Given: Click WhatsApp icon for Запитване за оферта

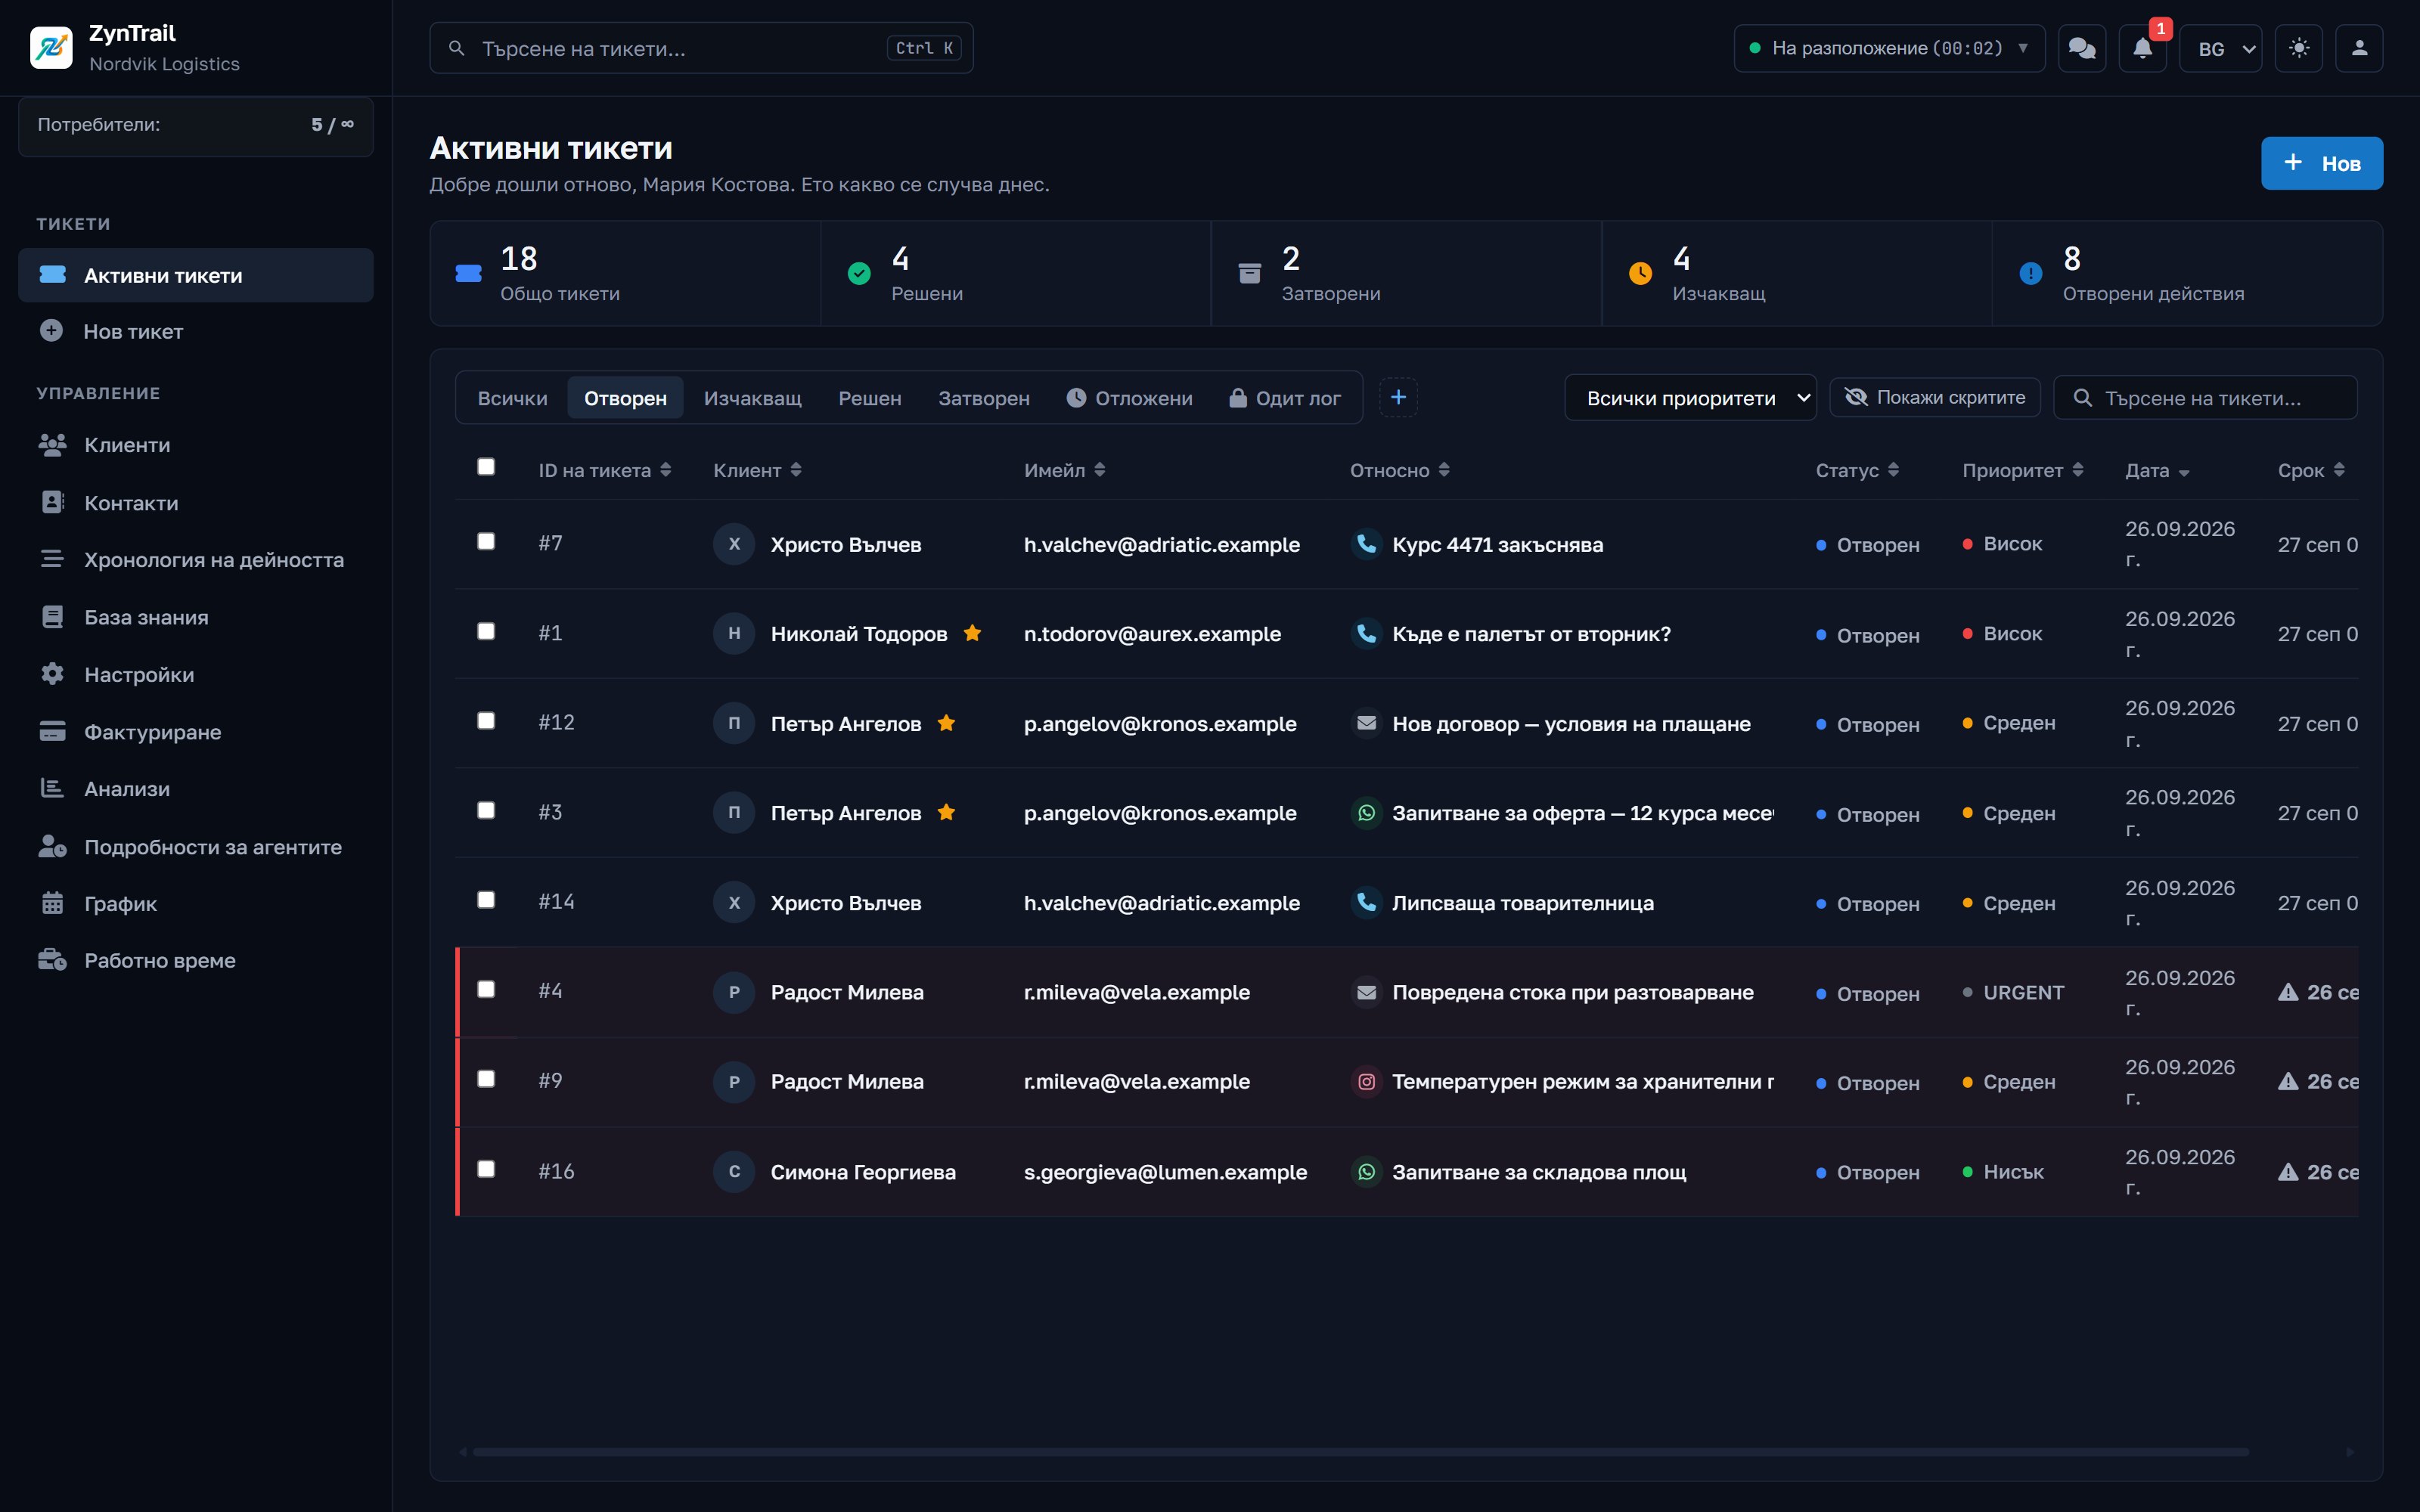Looking at the screenshot, I should (x=1366, y=812).
